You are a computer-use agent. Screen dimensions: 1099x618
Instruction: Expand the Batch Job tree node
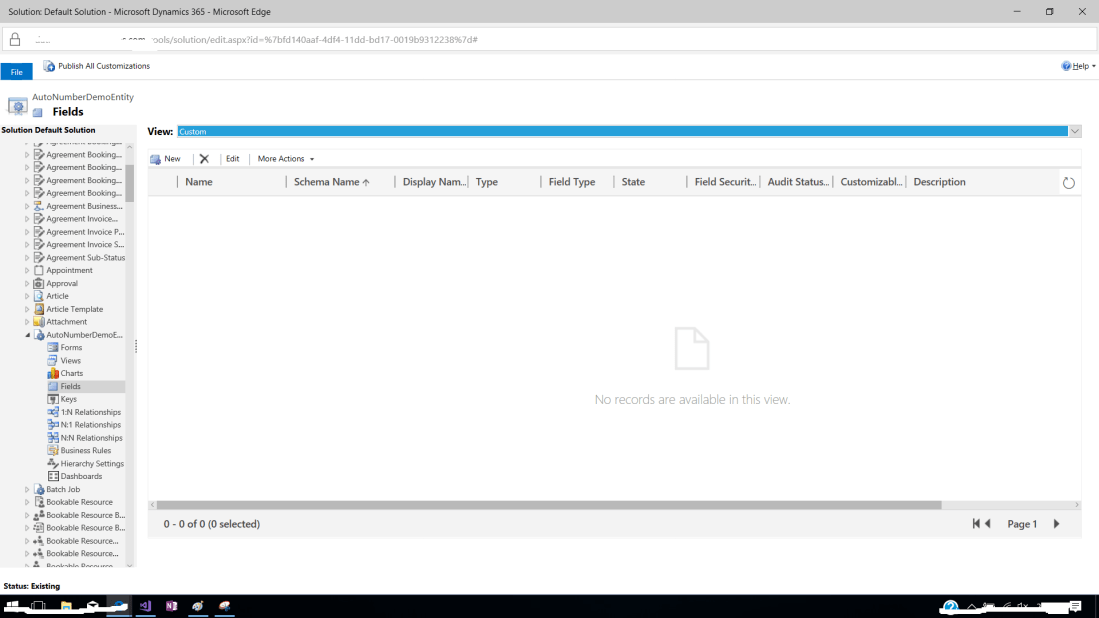pos(28,490)
